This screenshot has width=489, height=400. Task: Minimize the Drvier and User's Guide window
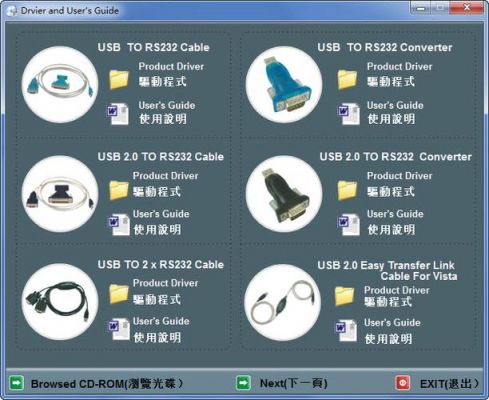(x=421, y=8)
